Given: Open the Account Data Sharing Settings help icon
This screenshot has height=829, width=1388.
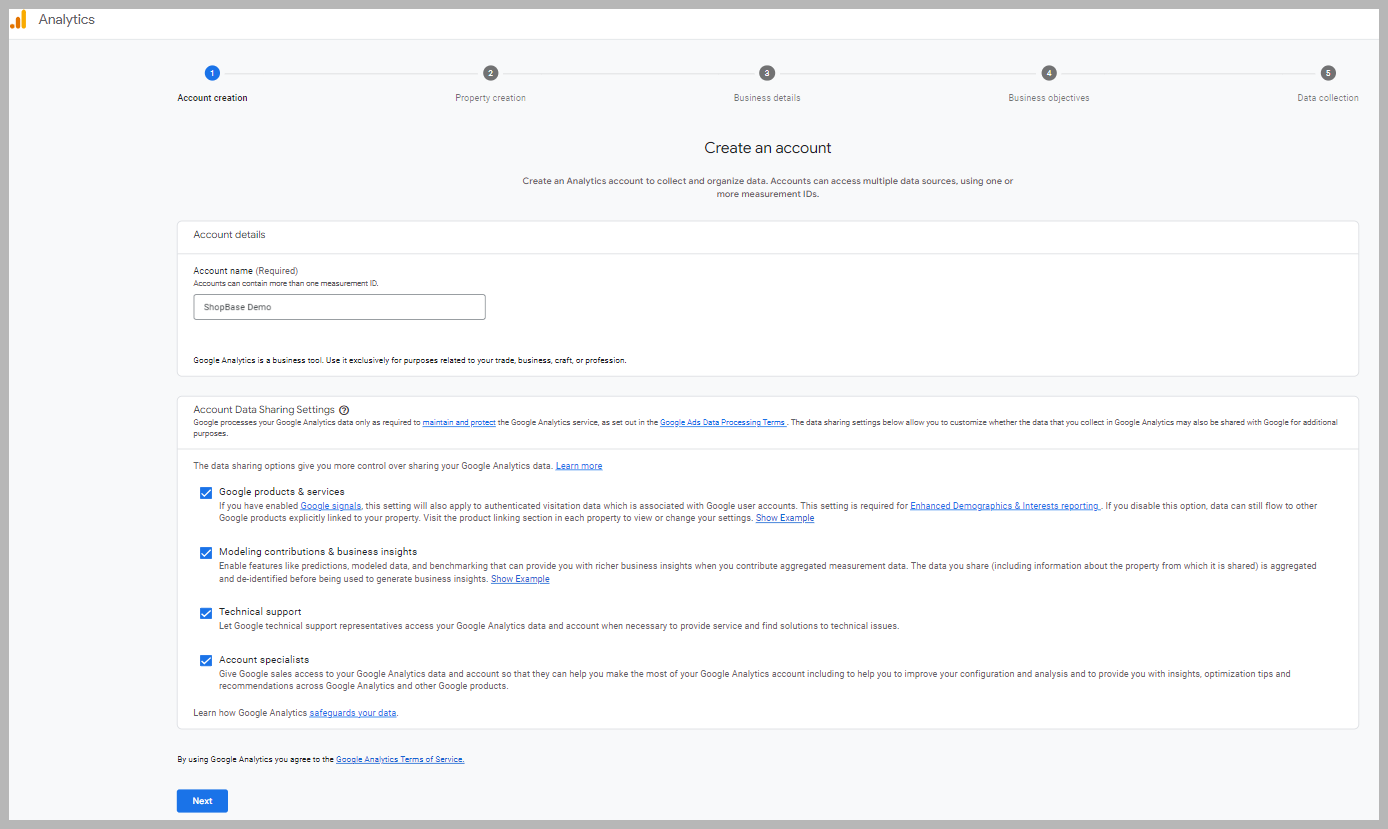Looking at the screenshot, I should [x=344, y=410].
